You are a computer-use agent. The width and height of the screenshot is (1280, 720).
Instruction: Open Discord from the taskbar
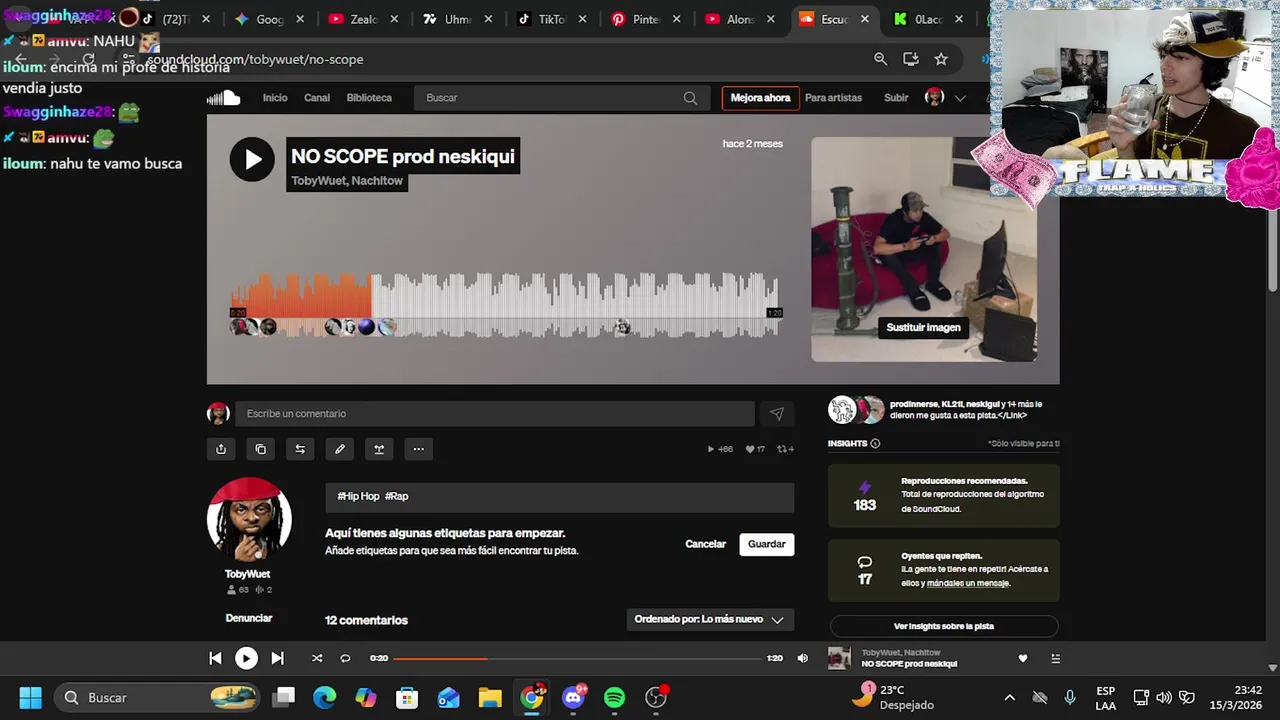coord(574,697)
